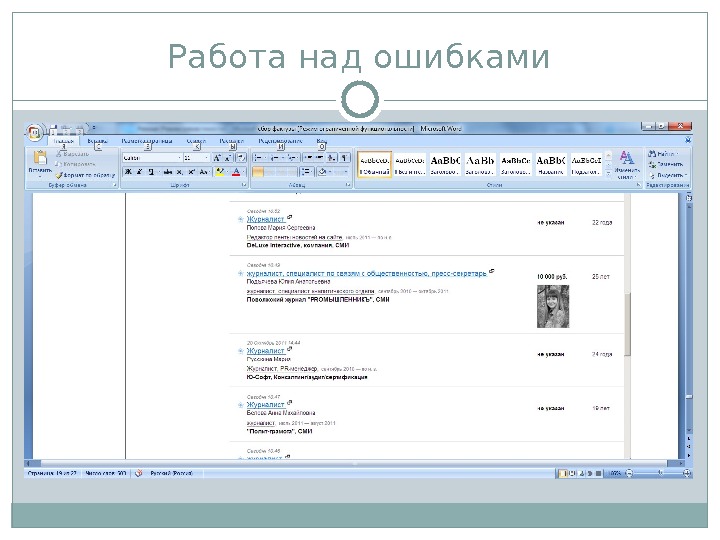
Task: Activate Format Painter (Формат по образцу)
Action: coord(85,175)
